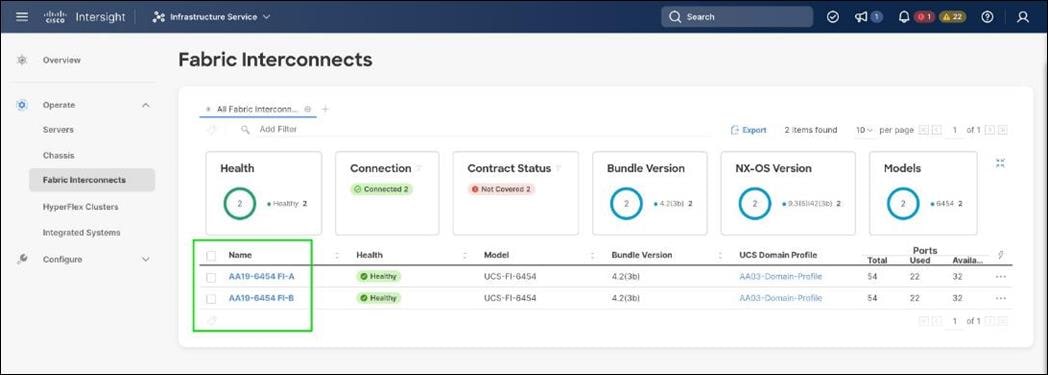1048x375 pixels.
Task: Collapse the summary widgets icon
Action: [1001, 163]
